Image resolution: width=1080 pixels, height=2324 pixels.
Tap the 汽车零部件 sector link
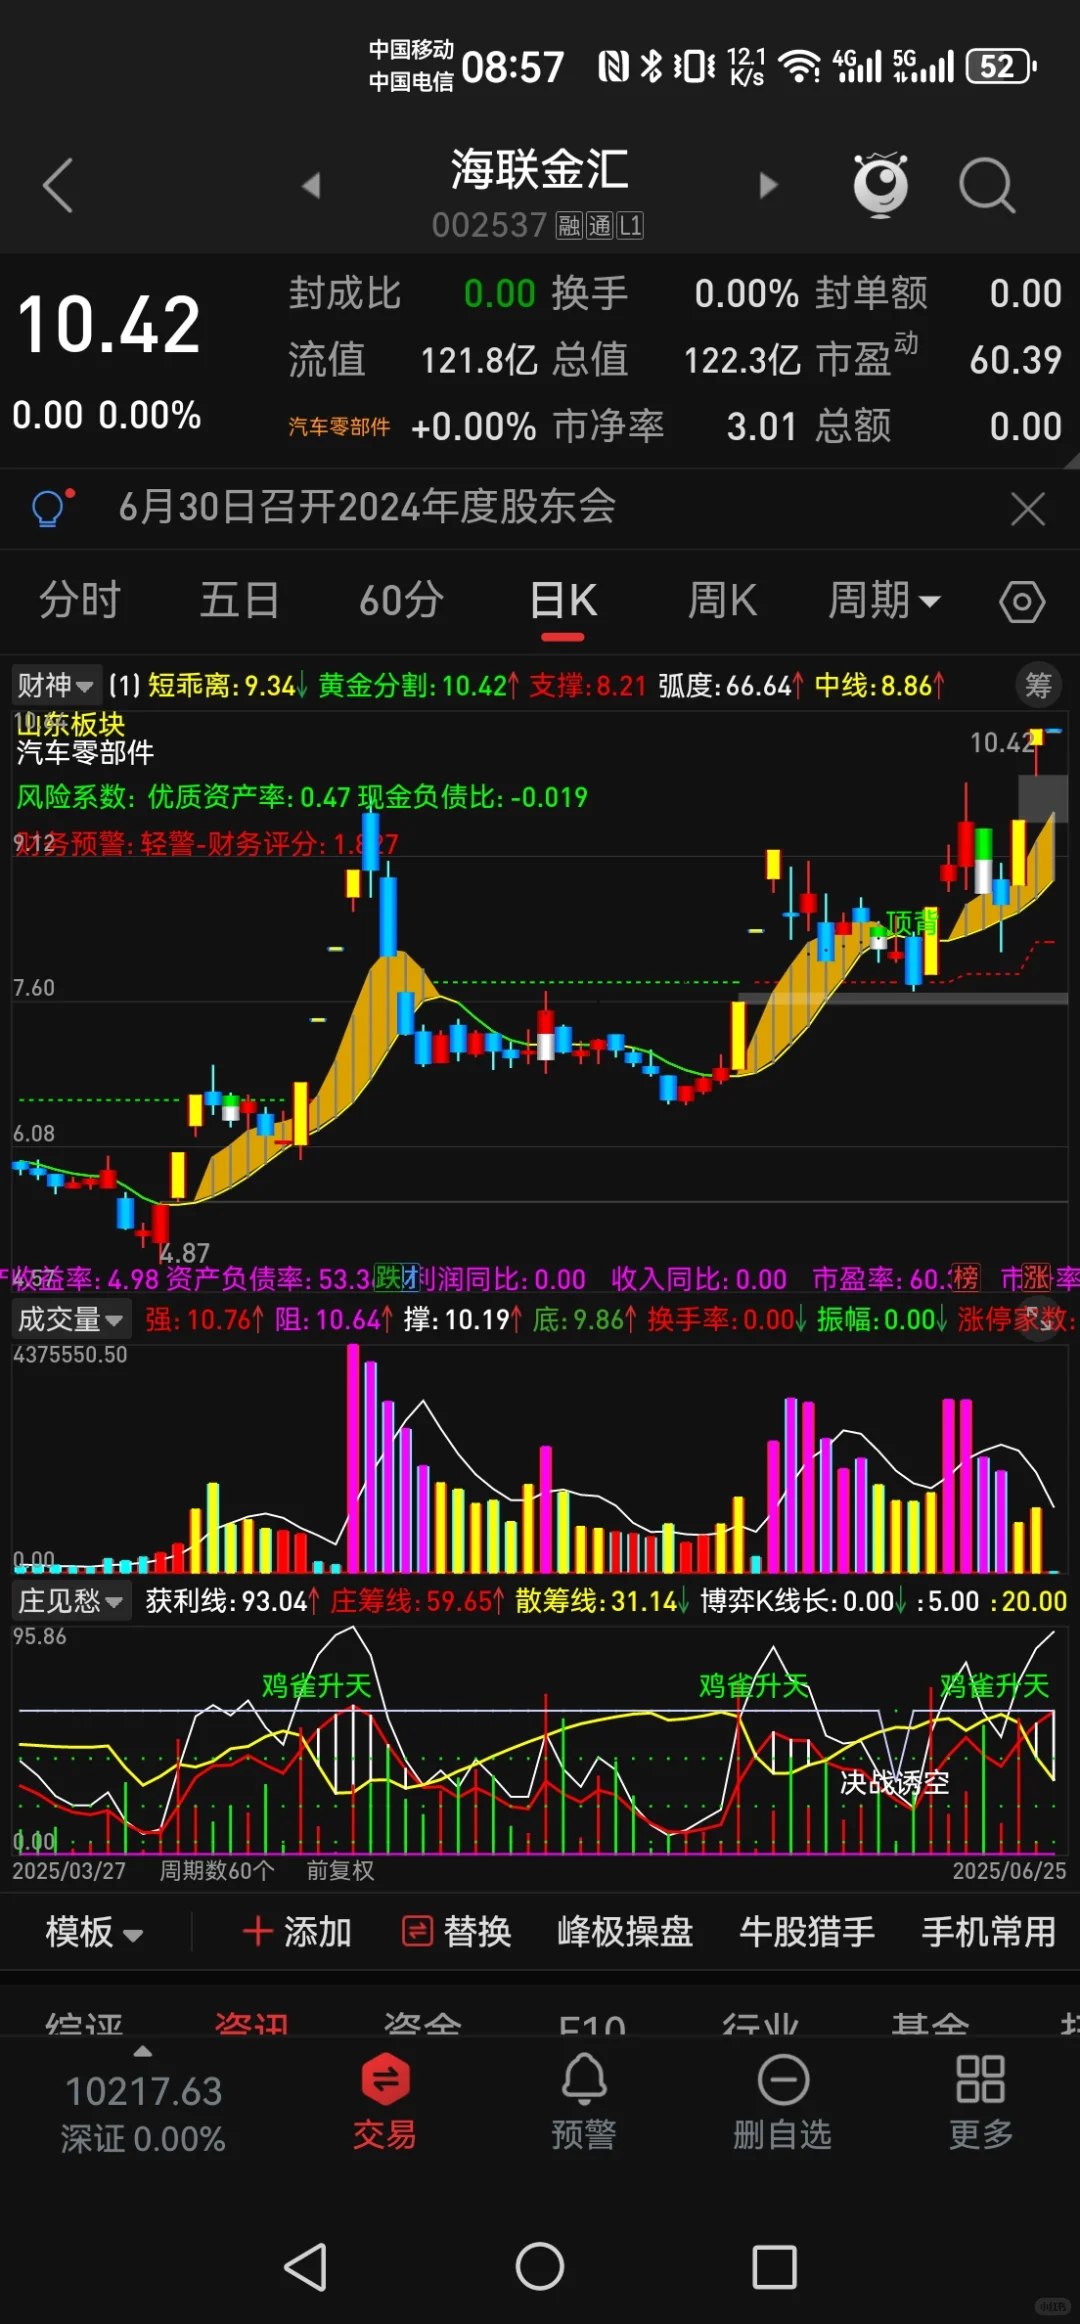tap(339, 427)
